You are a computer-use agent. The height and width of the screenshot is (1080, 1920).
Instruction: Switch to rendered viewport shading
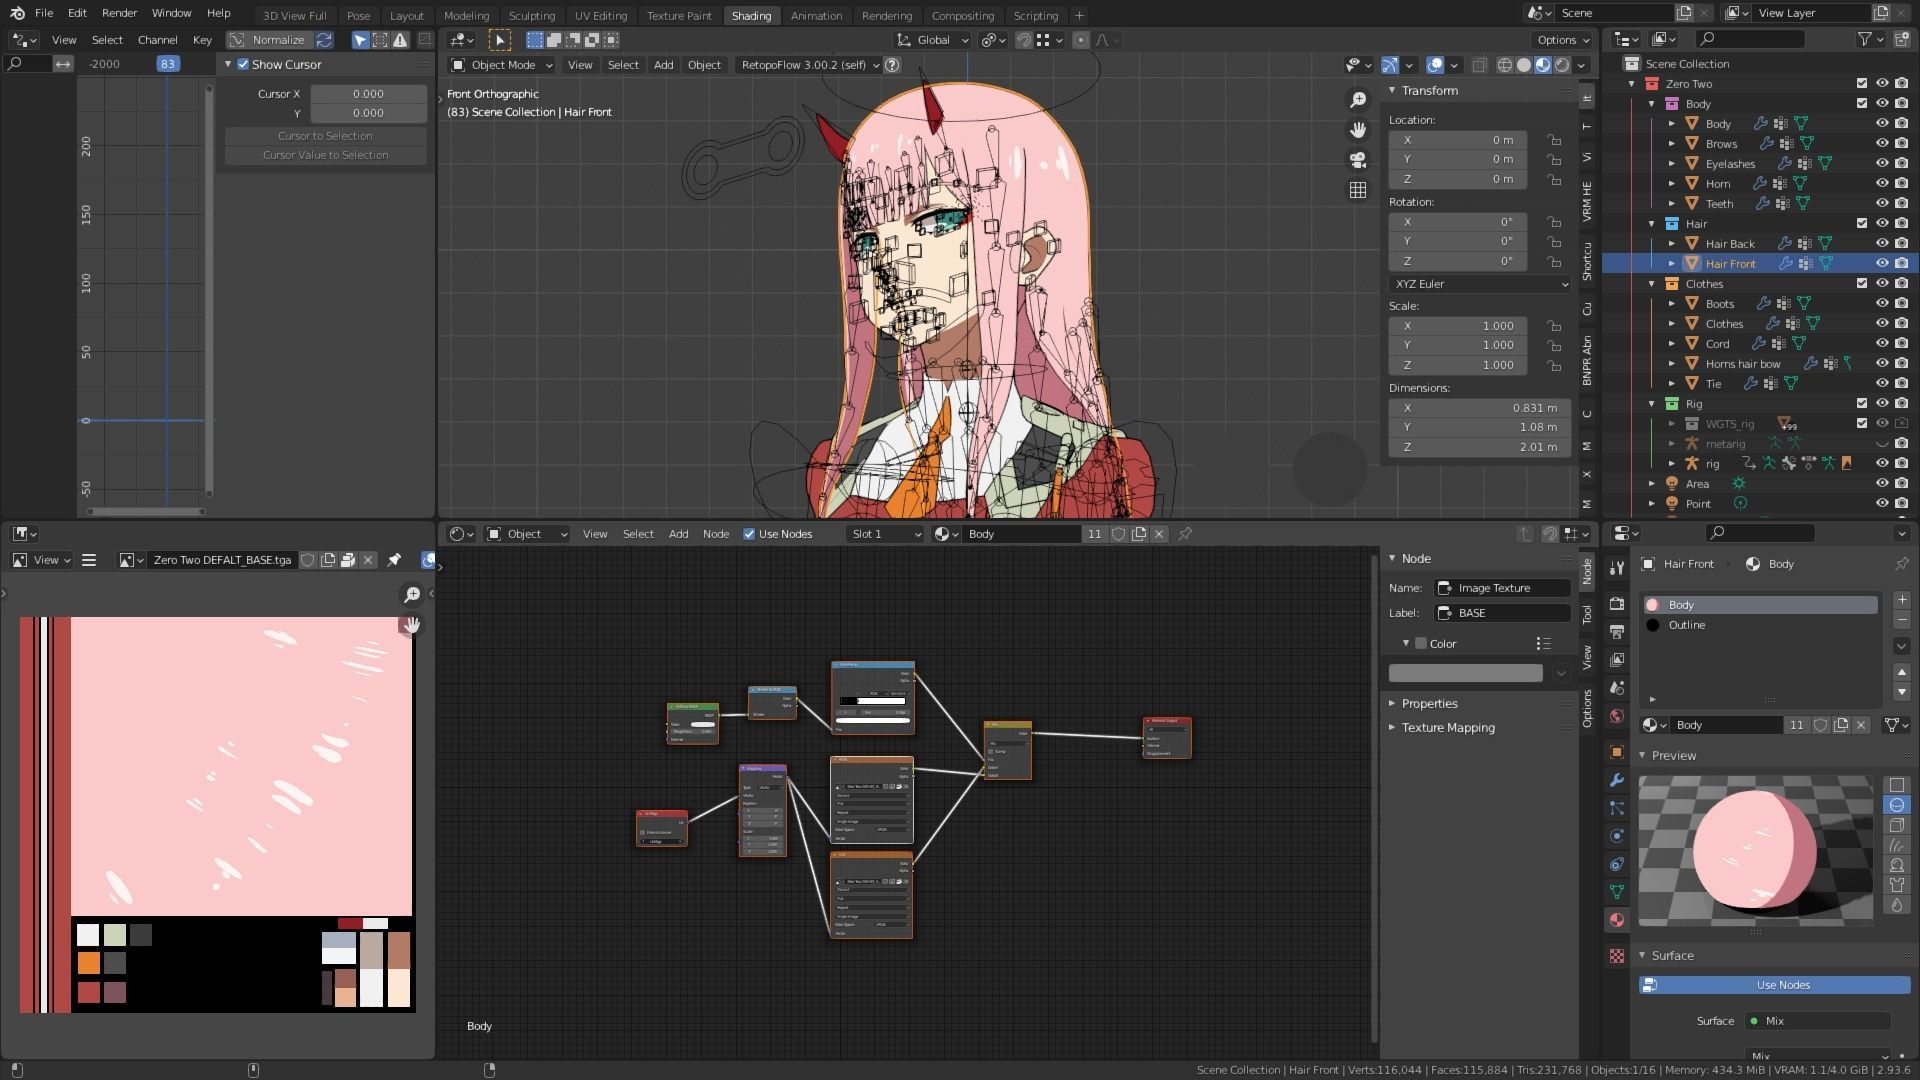tap(1562, 65)
